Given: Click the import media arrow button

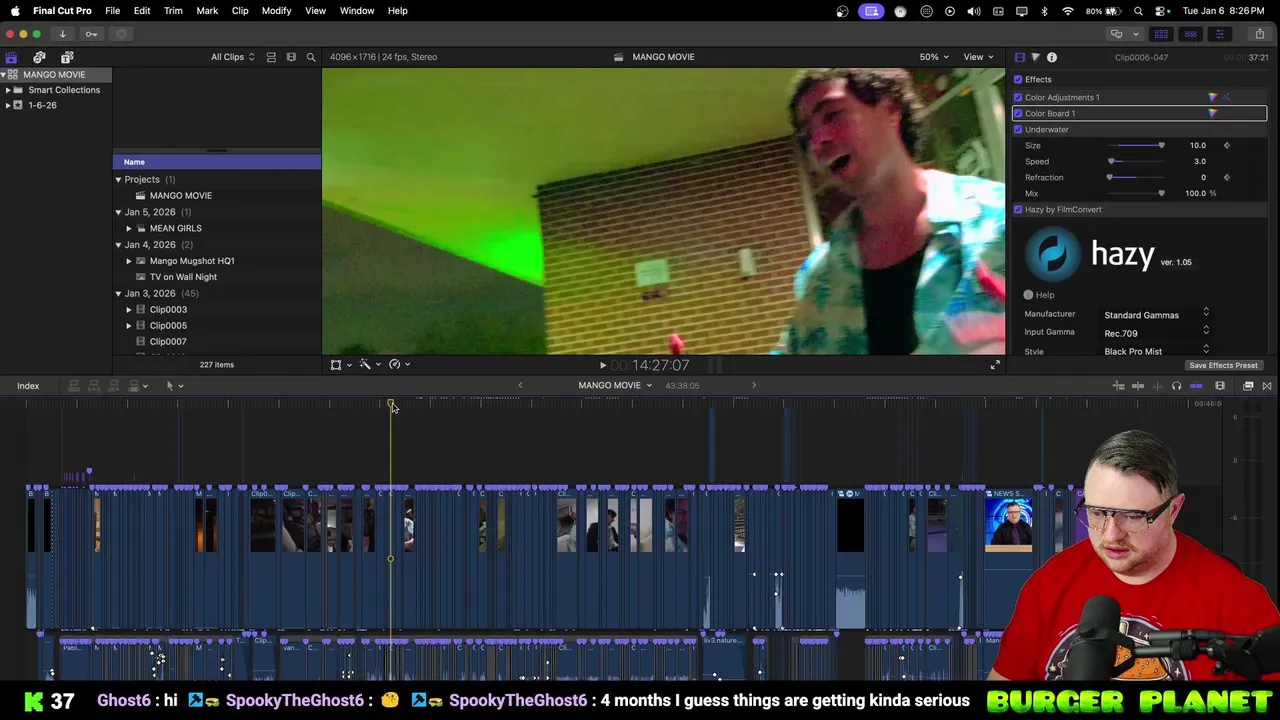Looking at the screenshot, I should (62, 34).
